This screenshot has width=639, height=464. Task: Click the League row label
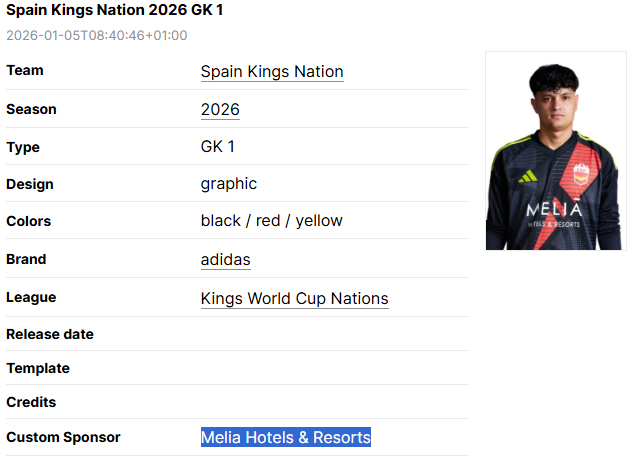[31, 297]
